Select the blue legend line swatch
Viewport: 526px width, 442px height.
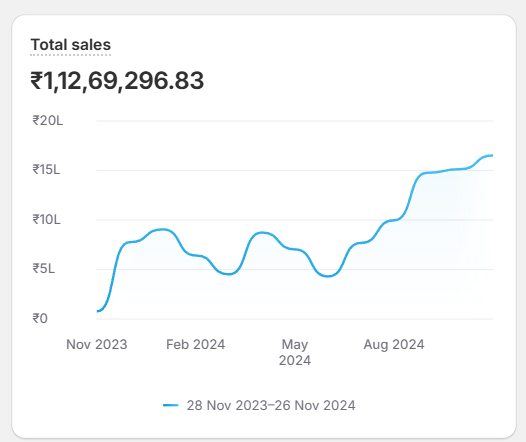[x=170, y=405]
